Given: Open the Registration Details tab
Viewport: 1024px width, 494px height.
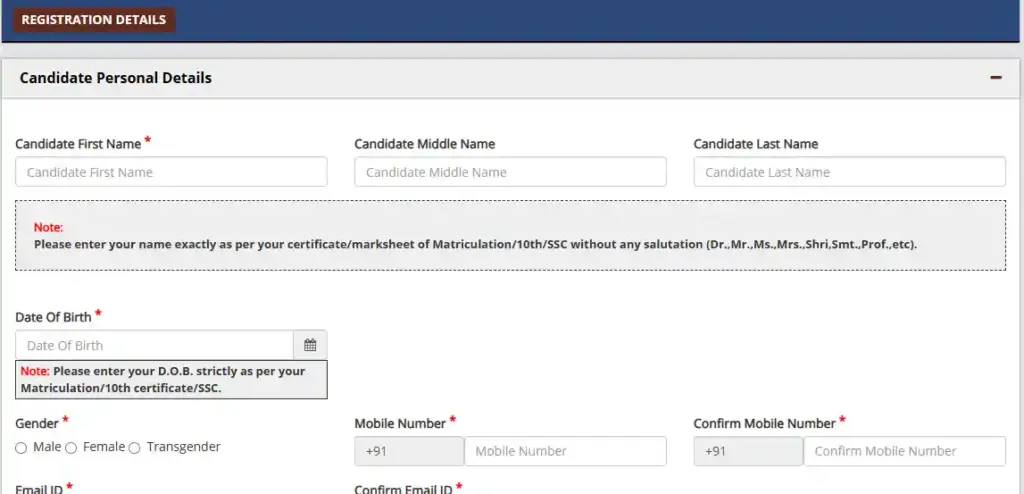Looking at the screenshot, I should pos(94,20).
